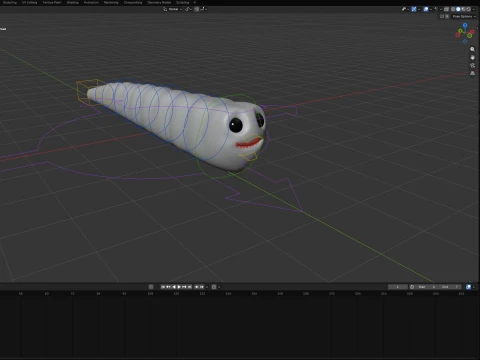This screenshot has height=360, width=480.
Task: Play the animation in reverse
Action: pos(174,287)
